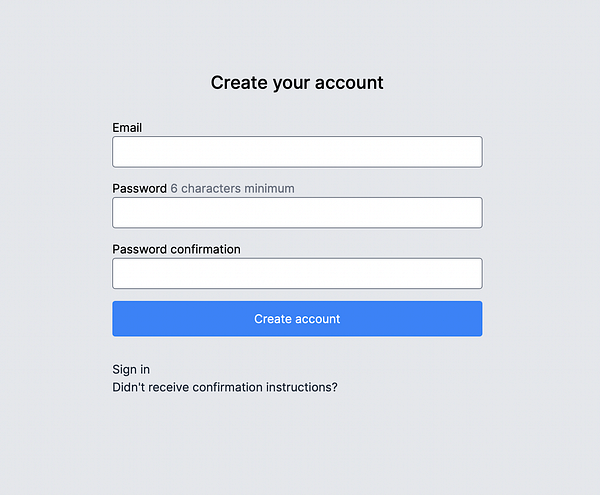Click the first text field in form
Screen dimensions: 600x495
coord(297,152)
